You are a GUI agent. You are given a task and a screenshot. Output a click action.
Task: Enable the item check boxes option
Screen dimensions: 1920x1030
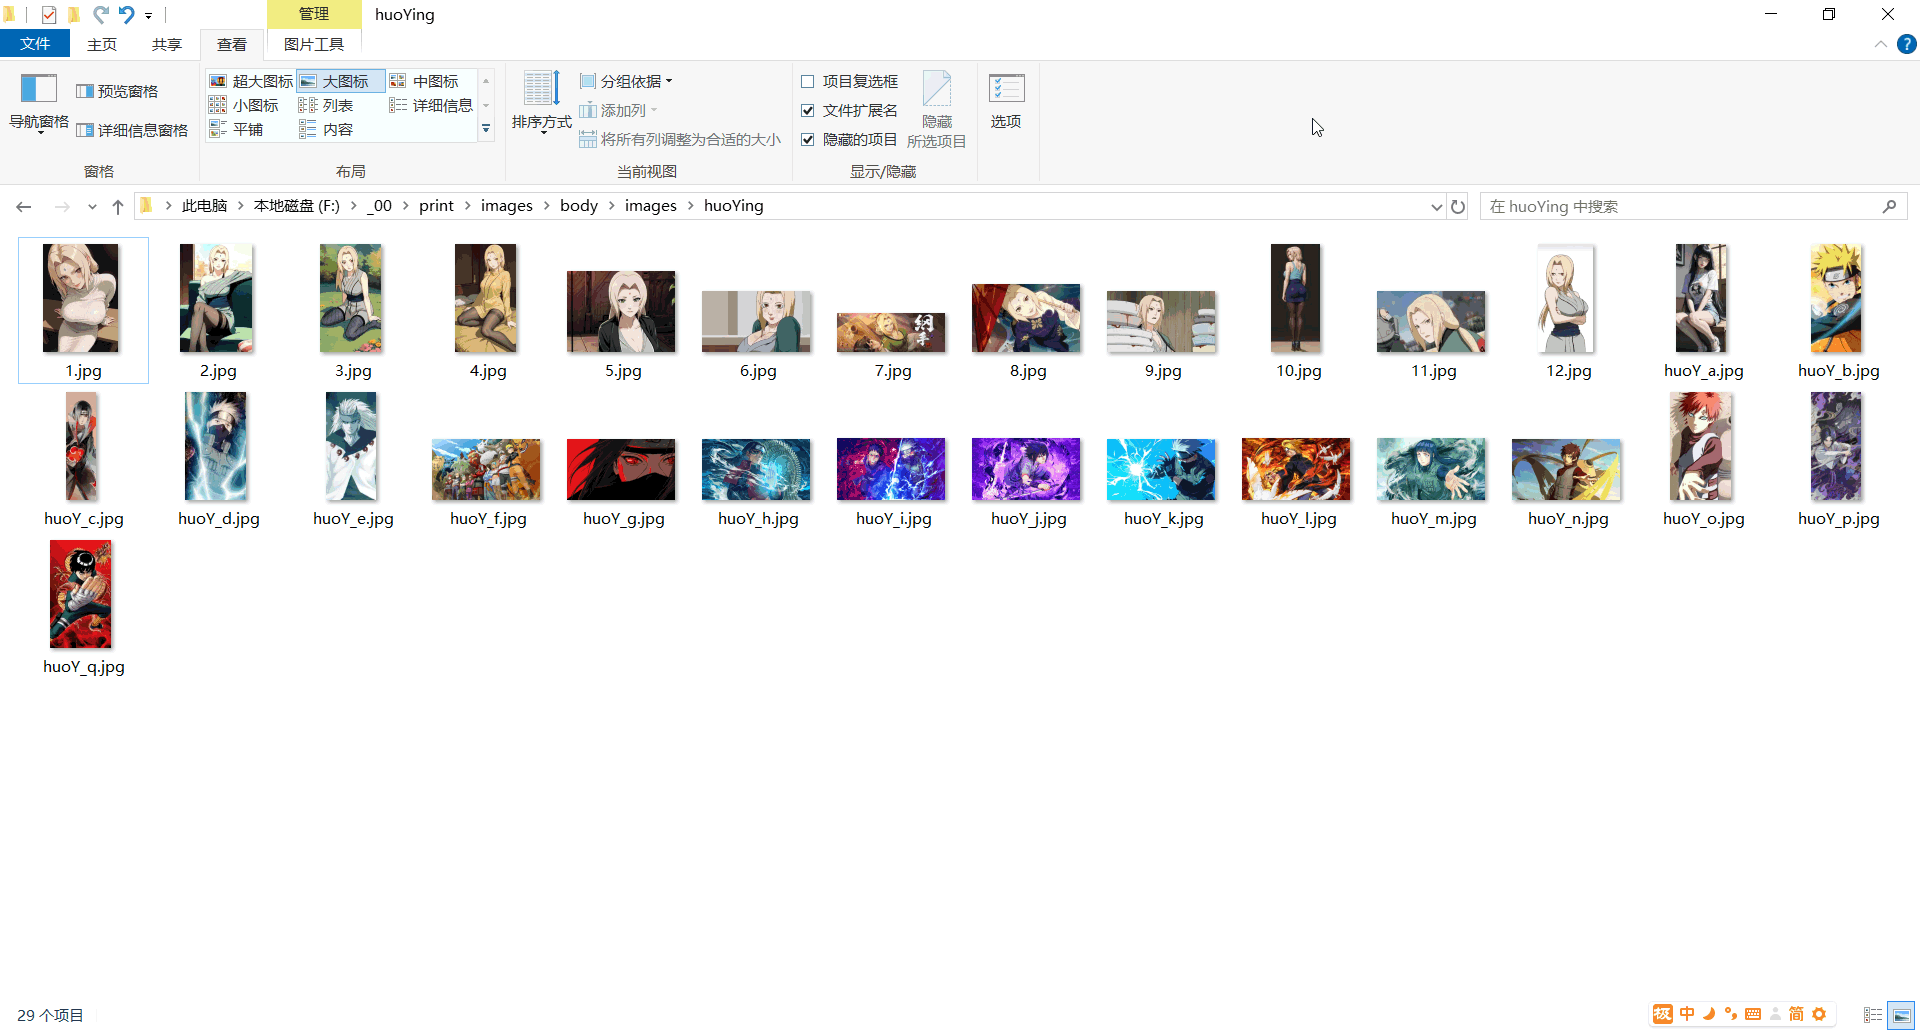[x=808, y=81]
